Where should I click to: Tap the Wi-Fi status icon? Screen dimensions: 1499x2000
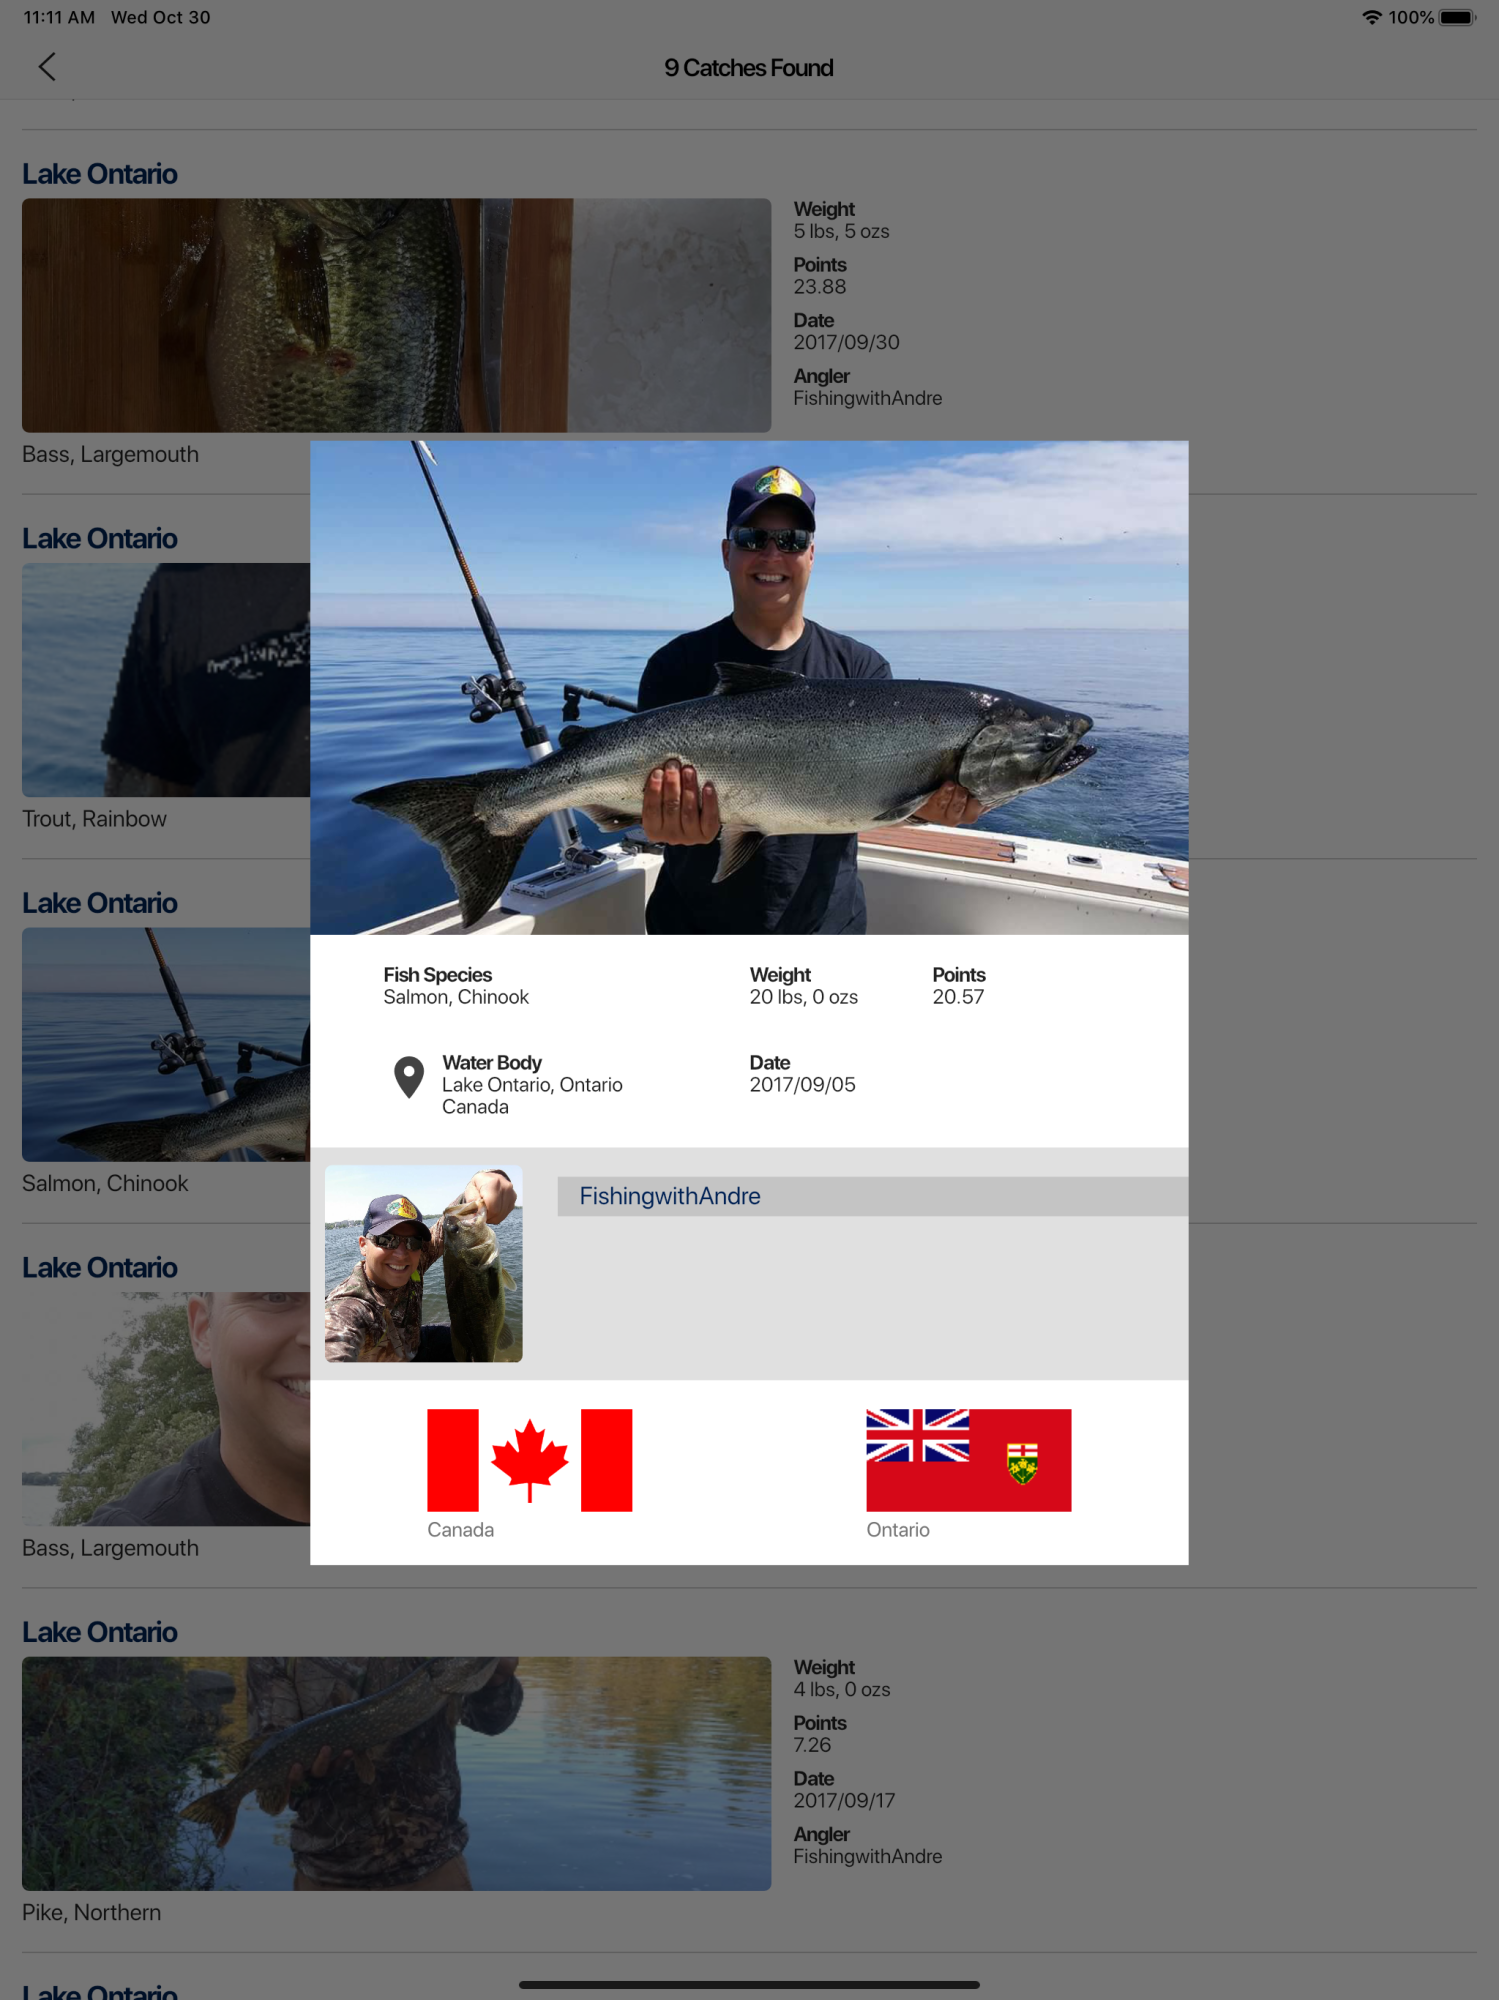pos(1371,17)
